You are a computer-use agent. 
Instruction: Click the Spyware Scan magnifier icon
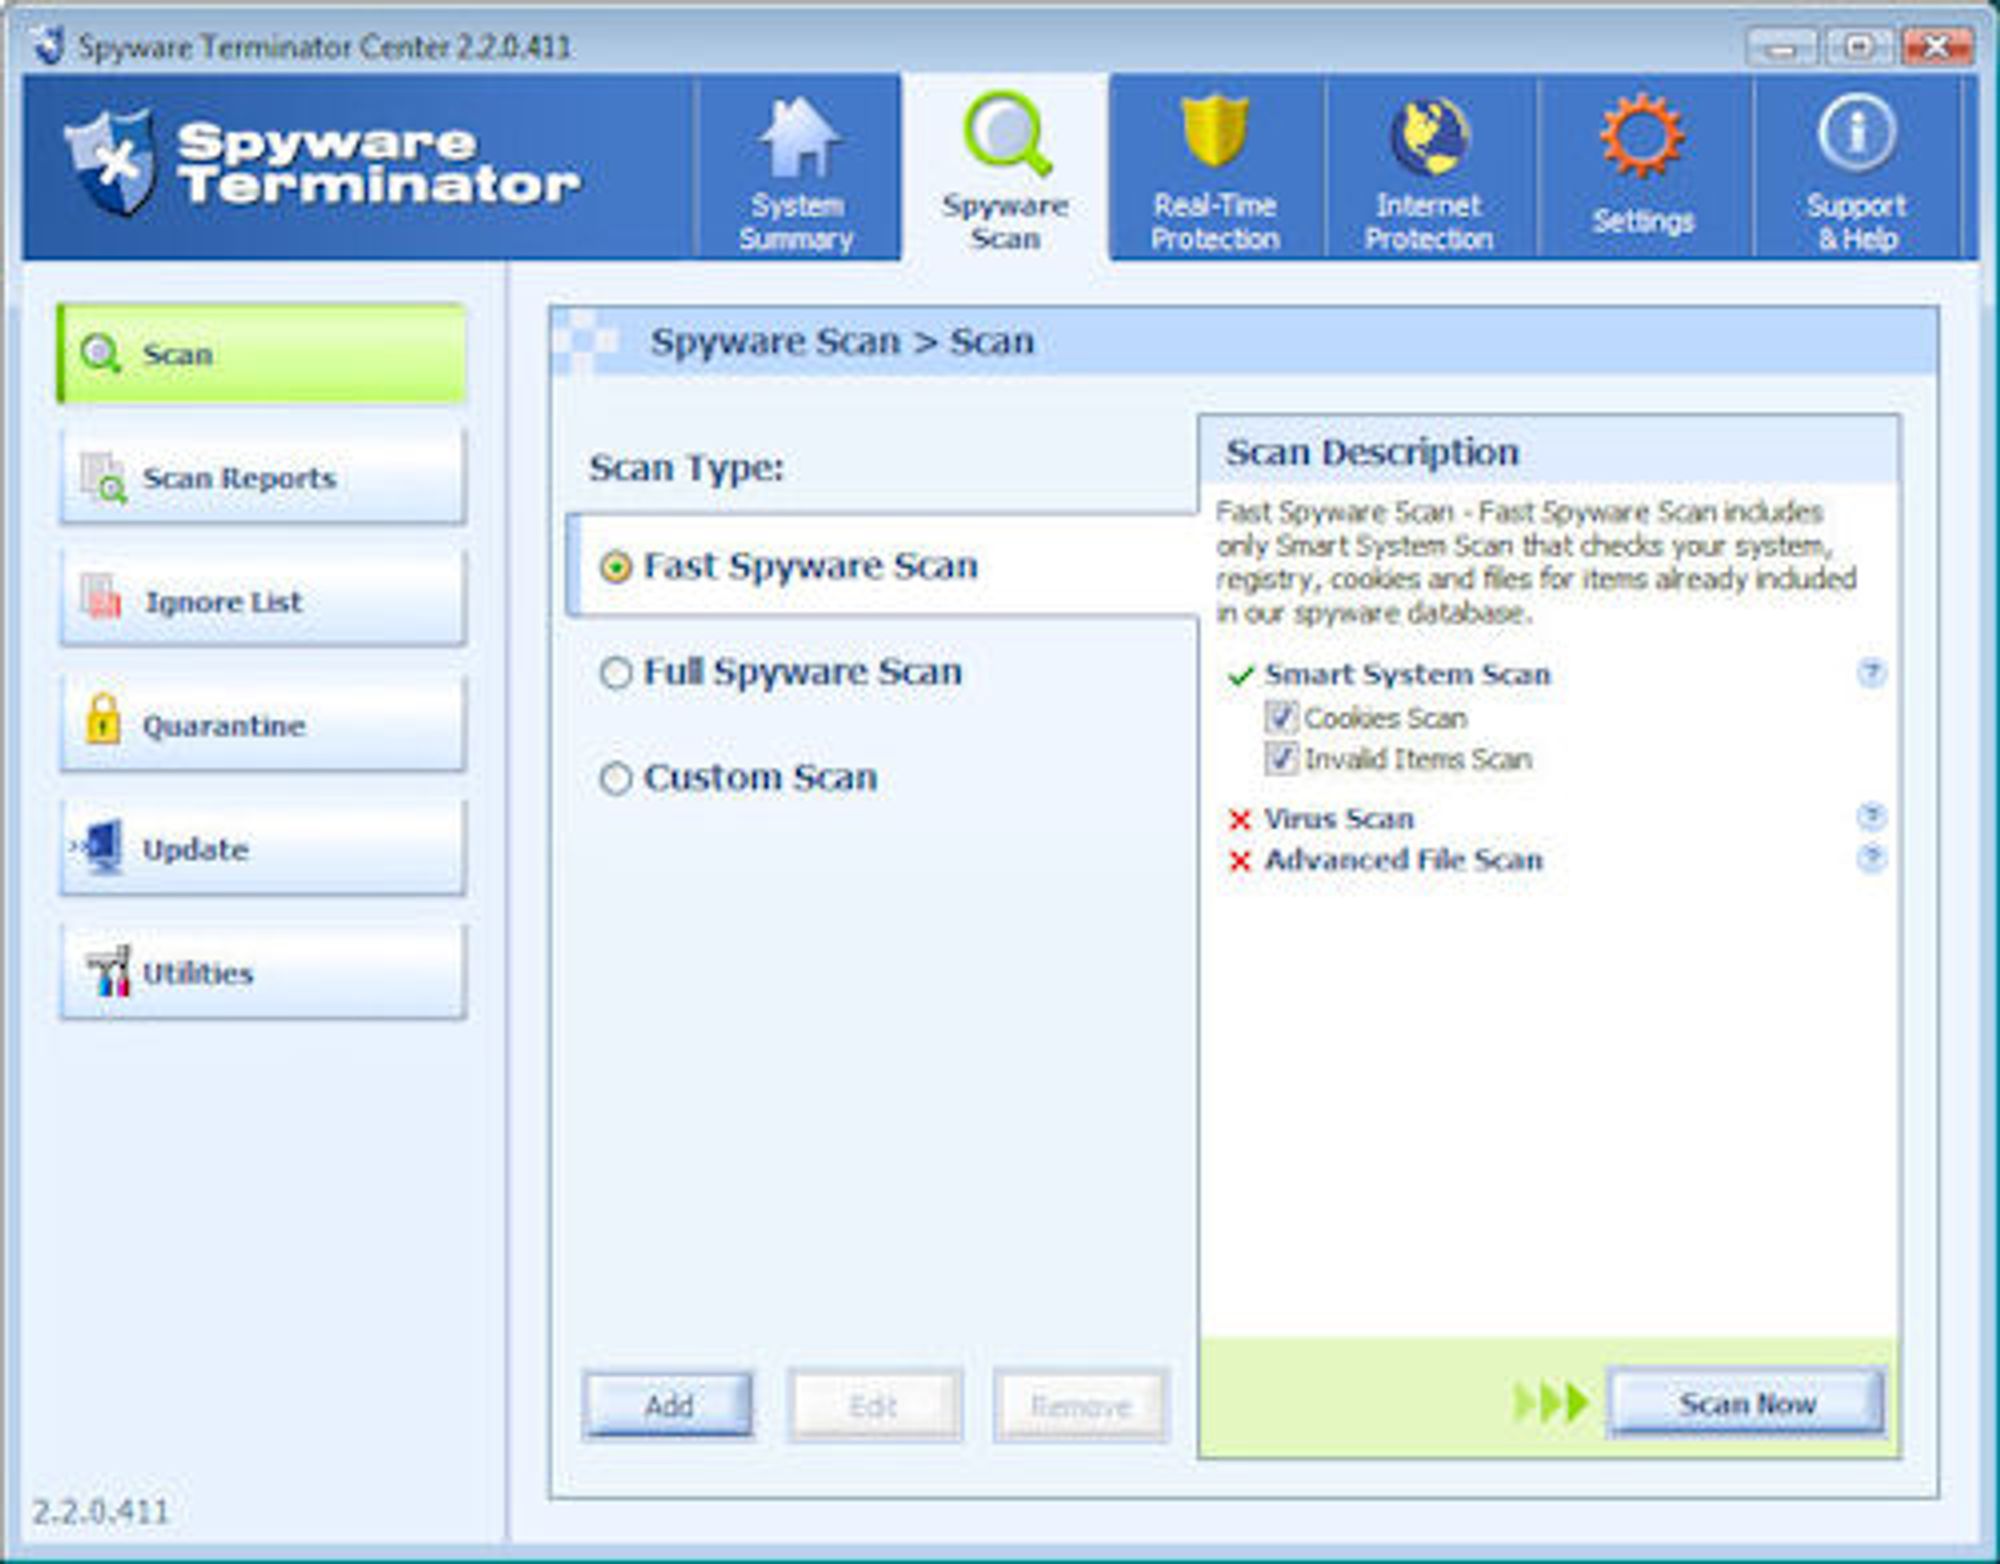point(1007,135)
